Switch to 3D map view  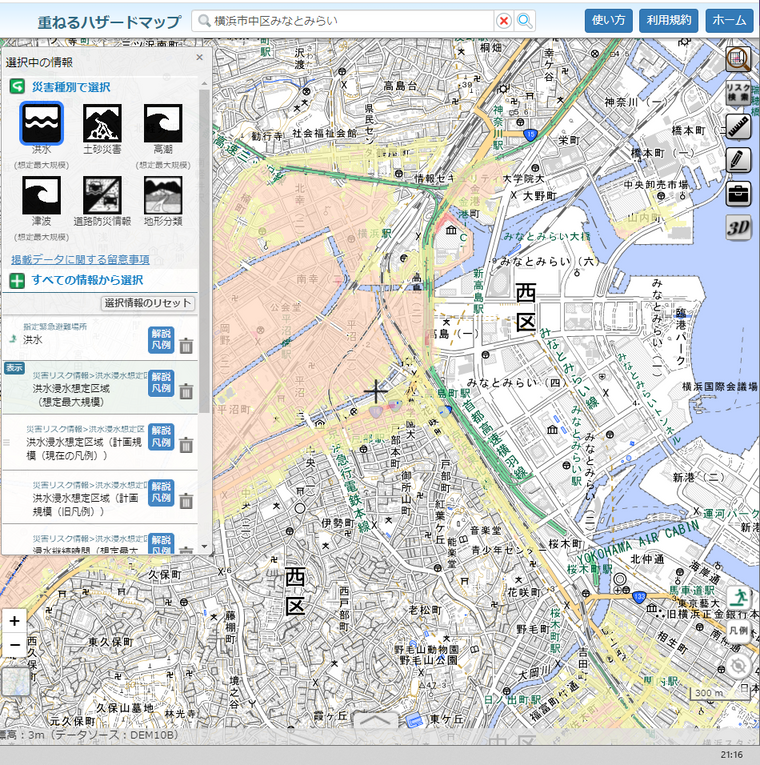738,228
